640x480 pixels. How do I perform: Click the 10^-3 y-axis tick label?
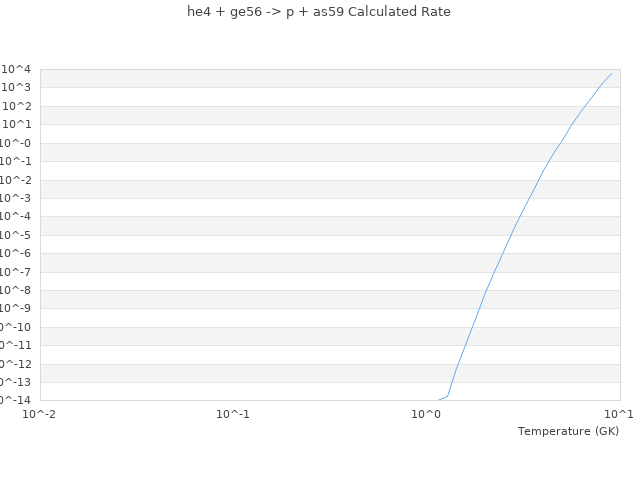17,198
